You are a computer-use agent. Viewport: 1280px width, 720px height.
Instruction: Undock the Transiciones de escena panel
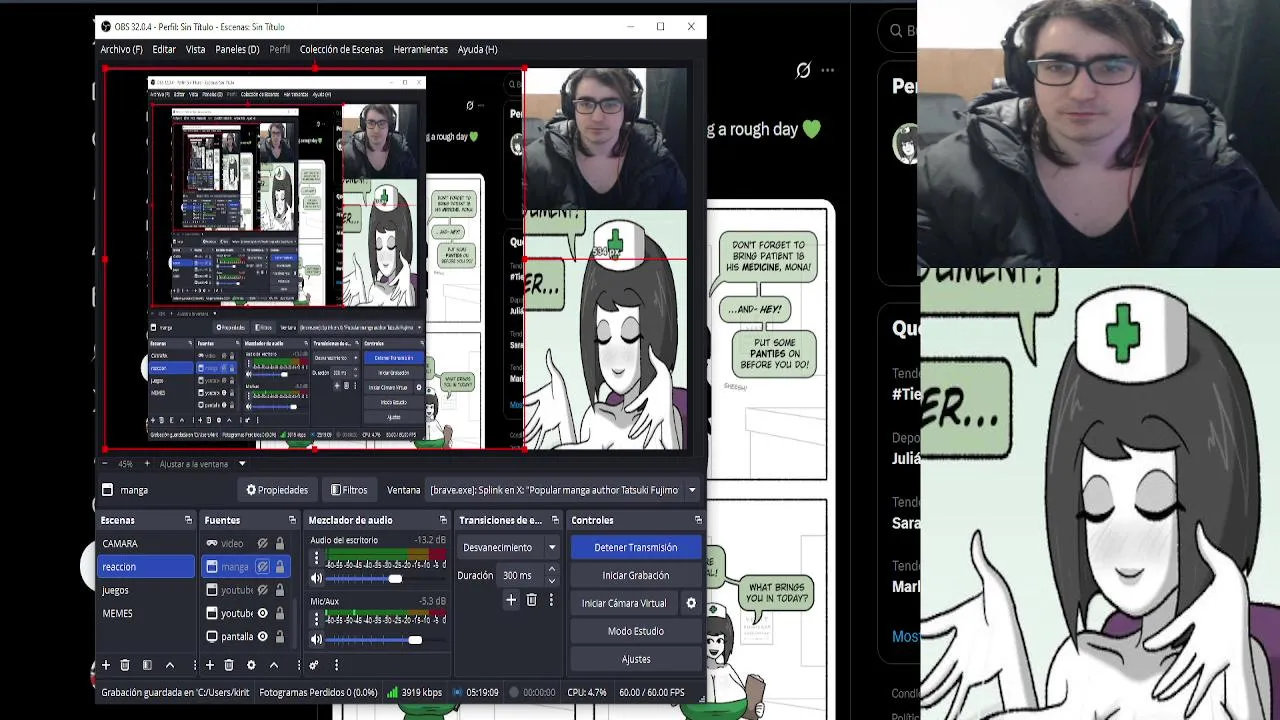(554, 520)
